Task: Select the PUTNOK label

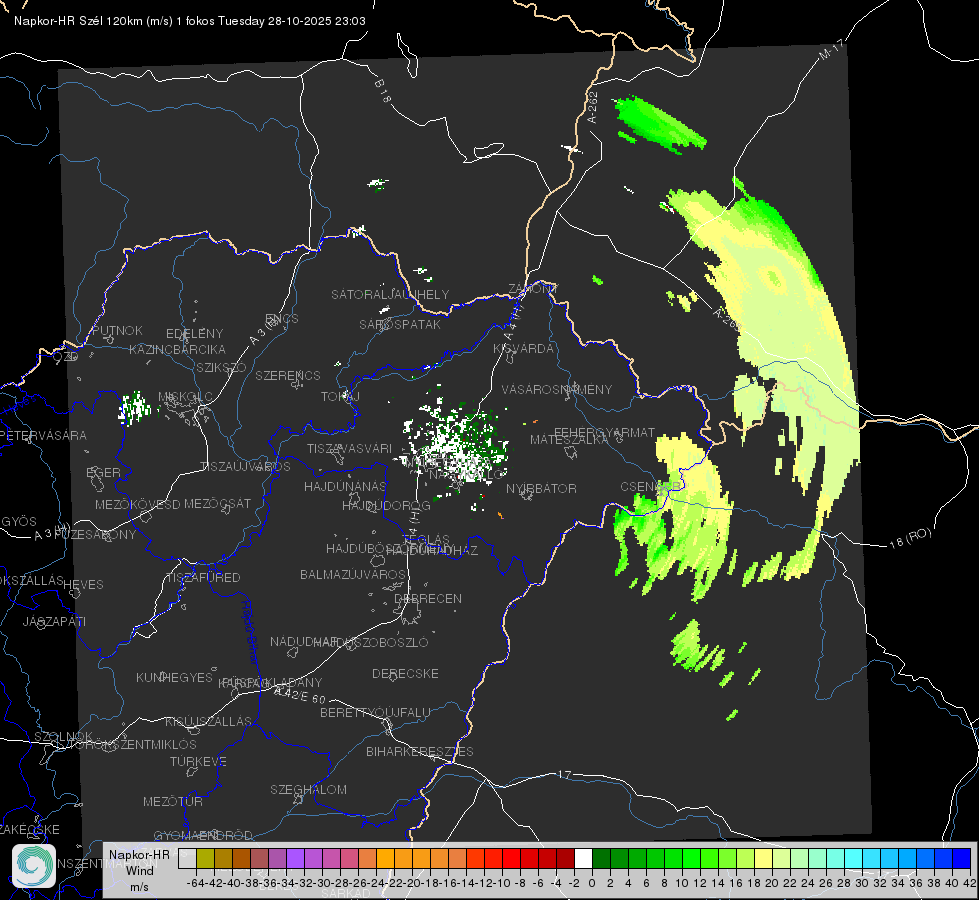Action: [x=117, y=330]
